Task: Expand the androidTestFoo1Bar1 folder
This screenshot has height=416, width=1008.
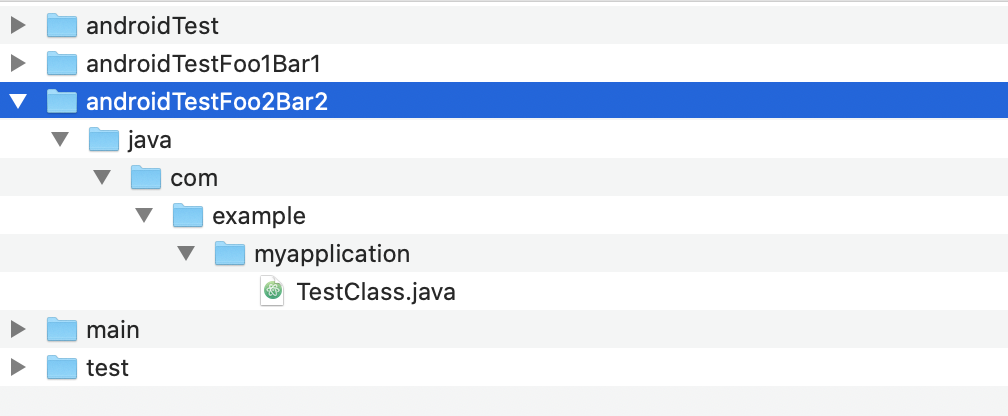Action: [x=17, y=63]
